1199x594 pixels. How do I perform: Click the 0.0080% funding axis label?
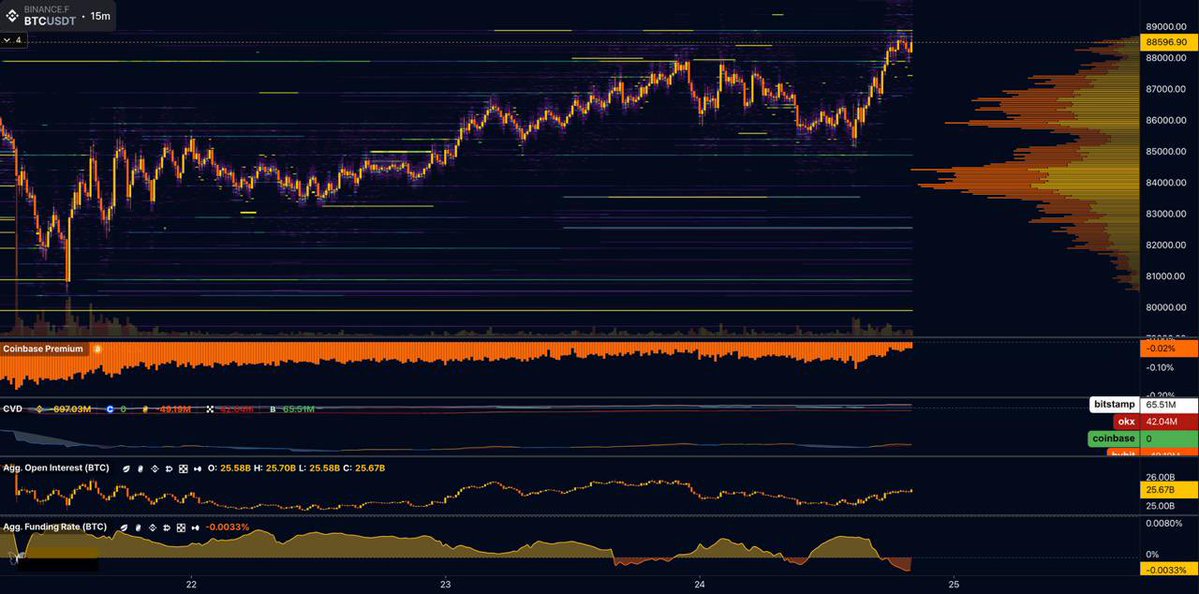pos(1165,524)
